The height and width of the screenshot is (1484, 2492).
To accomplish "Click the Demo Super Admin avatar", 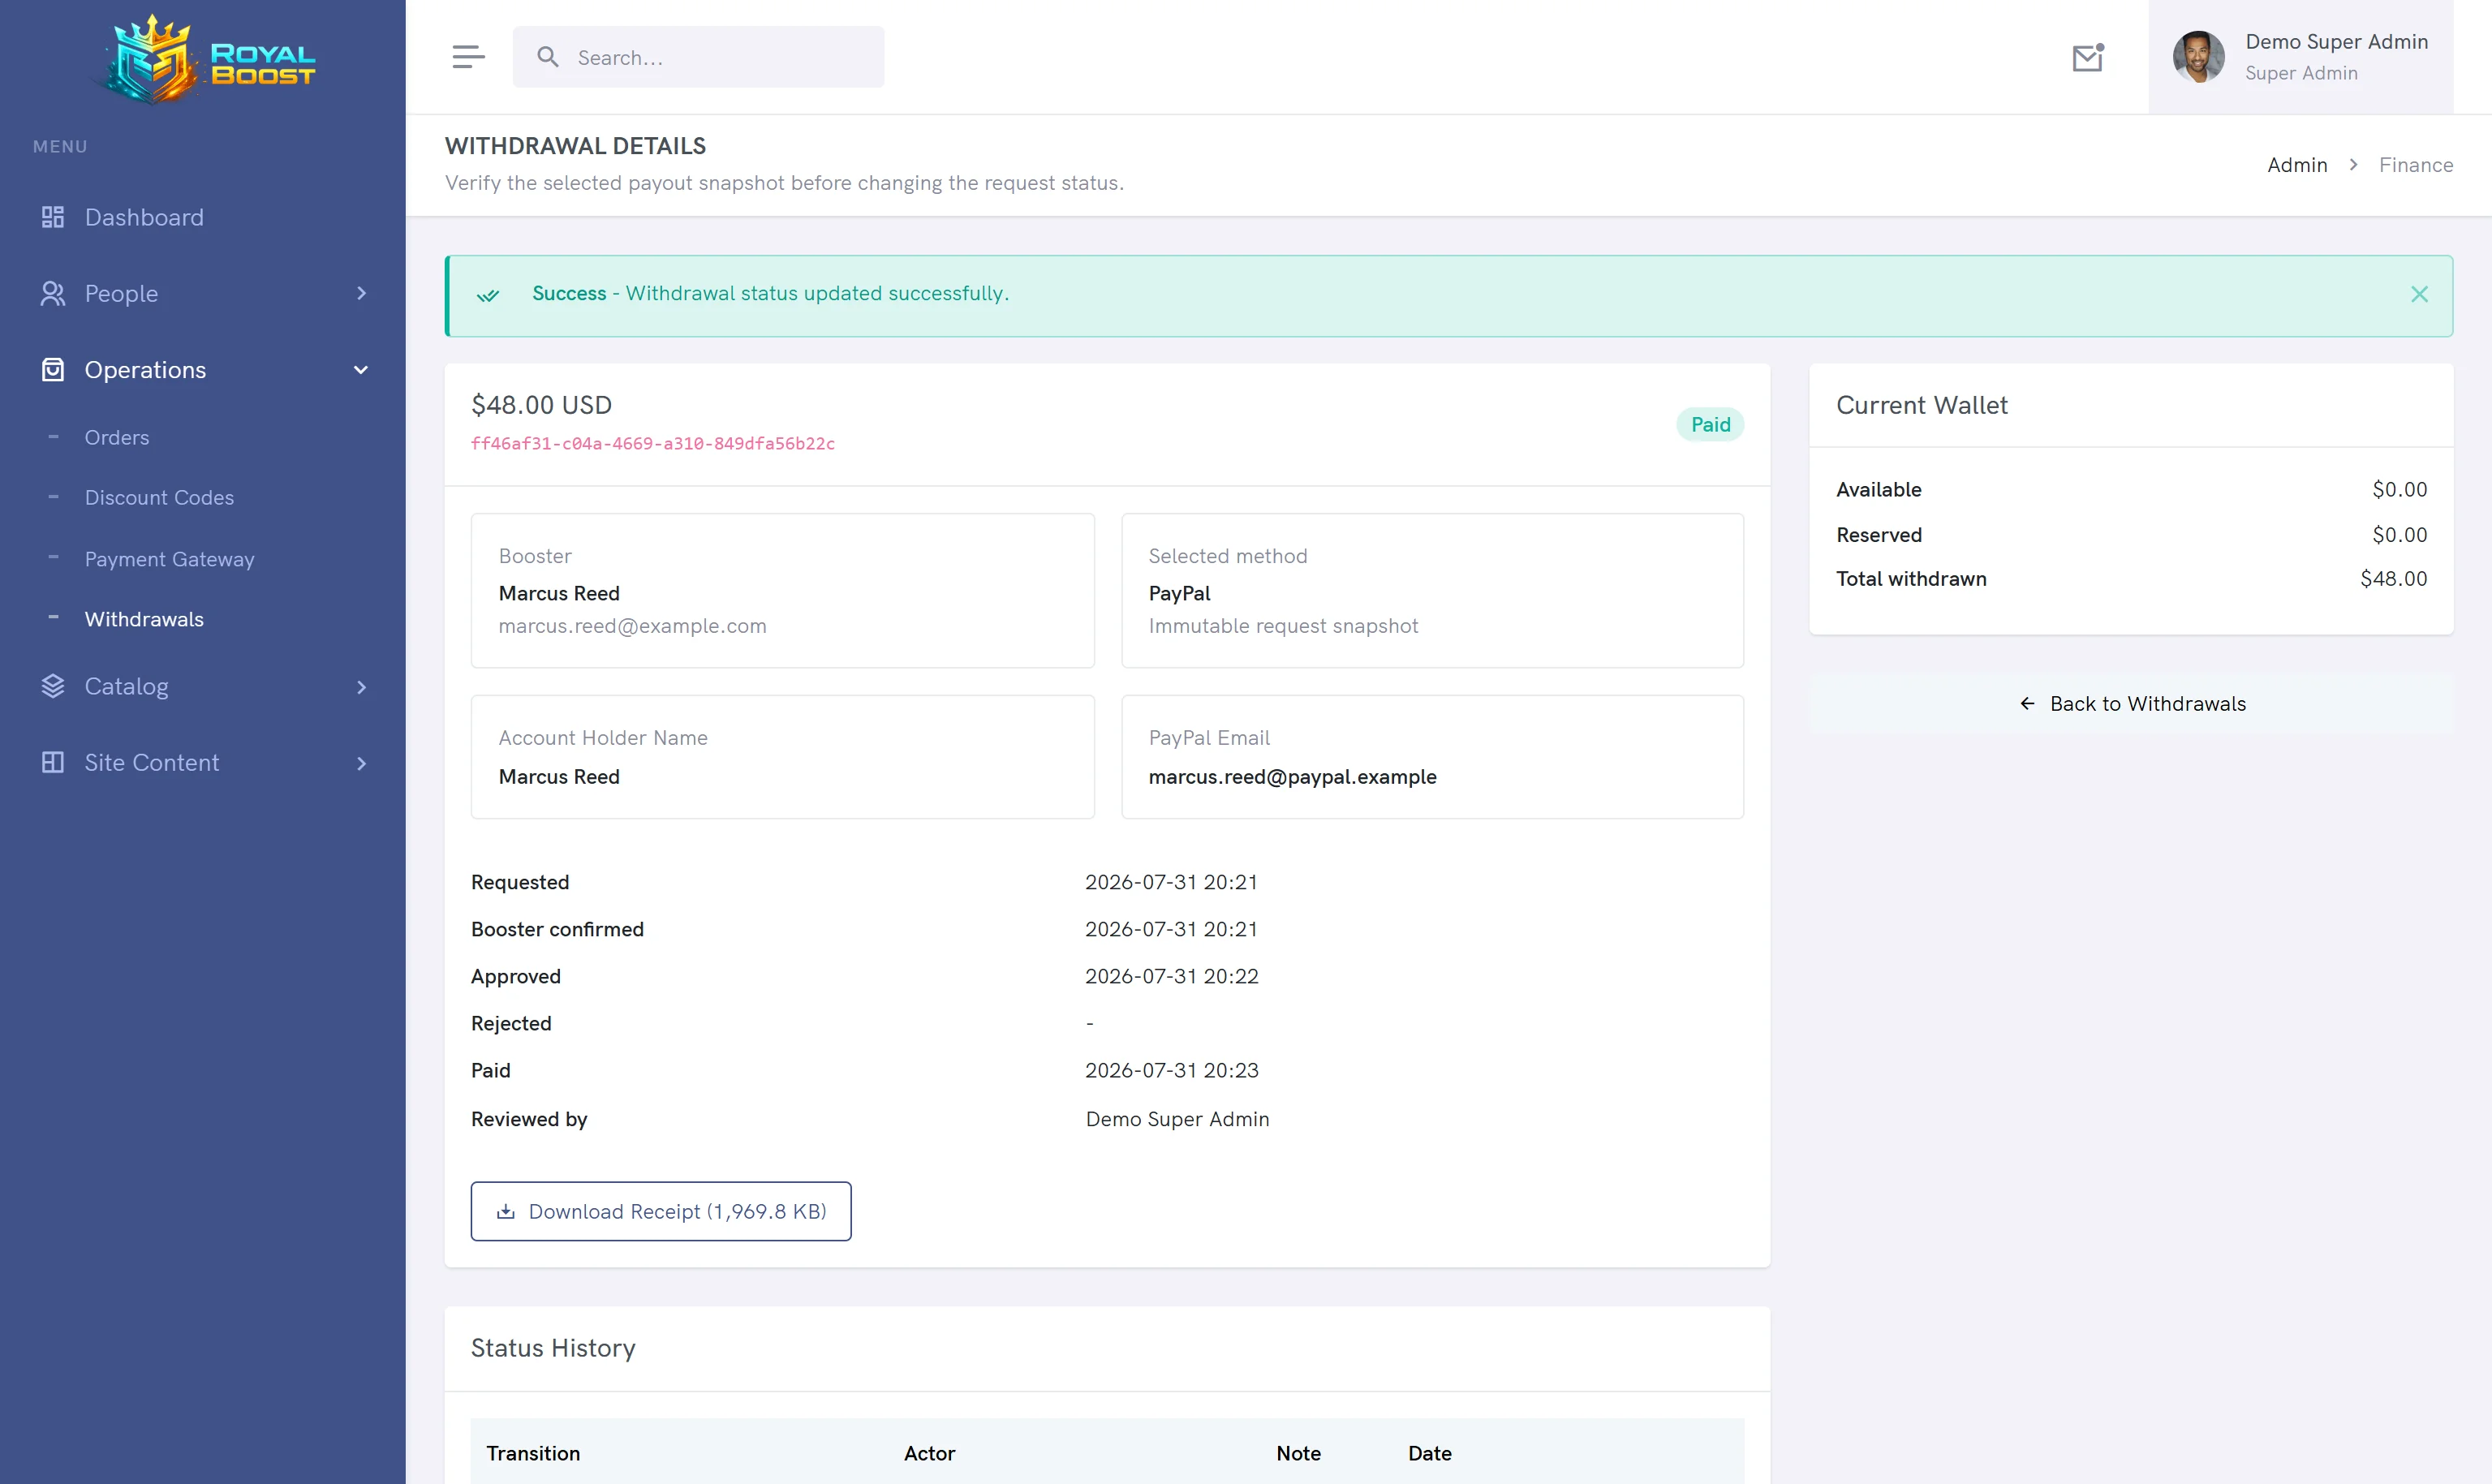I will point(2198,57).
